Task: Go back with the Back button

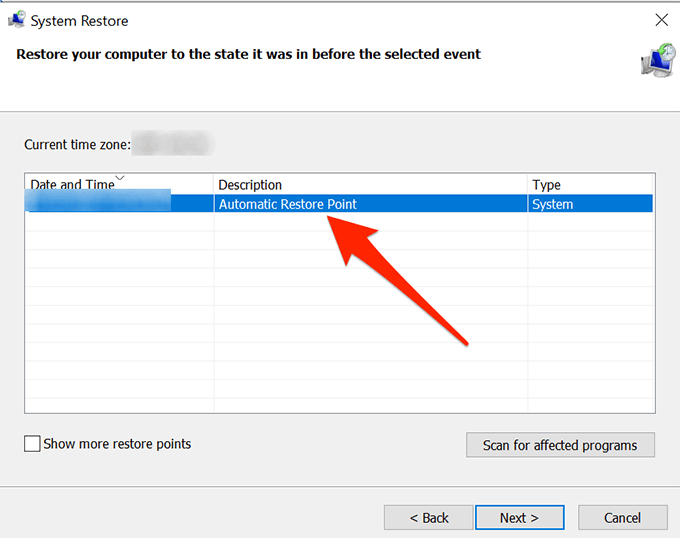Action: (429, 518)
